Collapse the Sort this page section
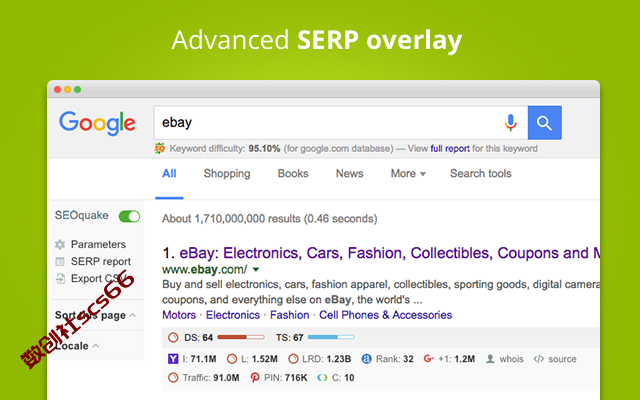640x400 pixels. [x=133, y=315]
